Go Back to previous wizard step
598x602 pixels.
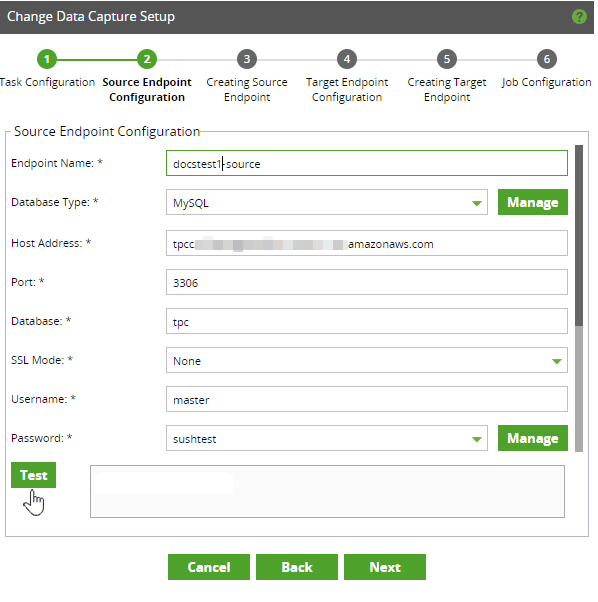(297, 567)
